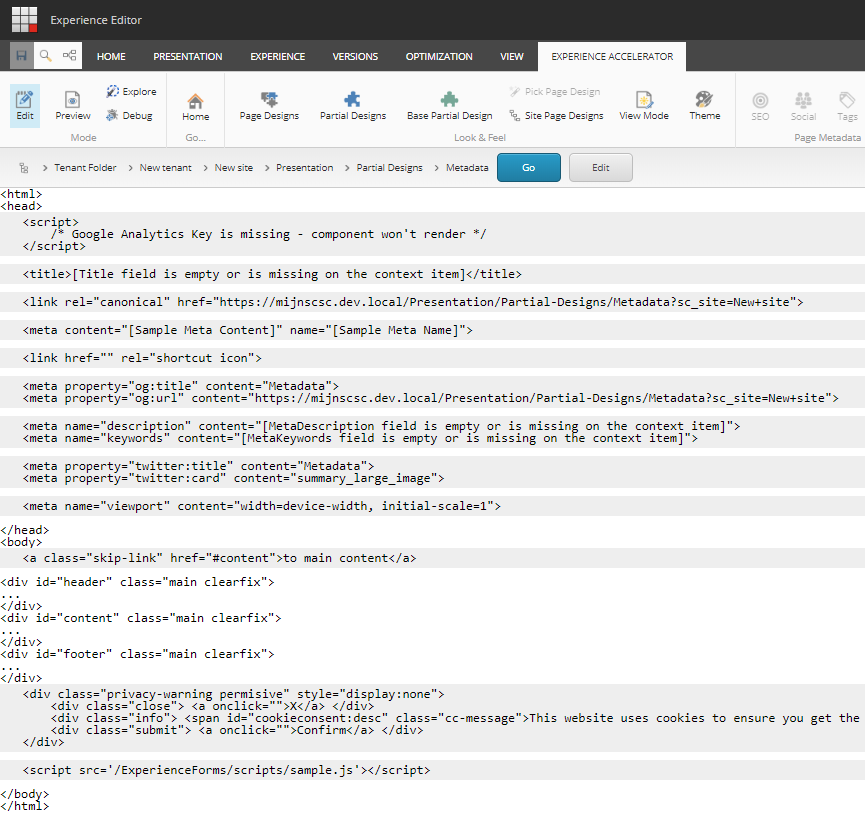Select Presentation in breadcrumb

click(x=305, y=168)
